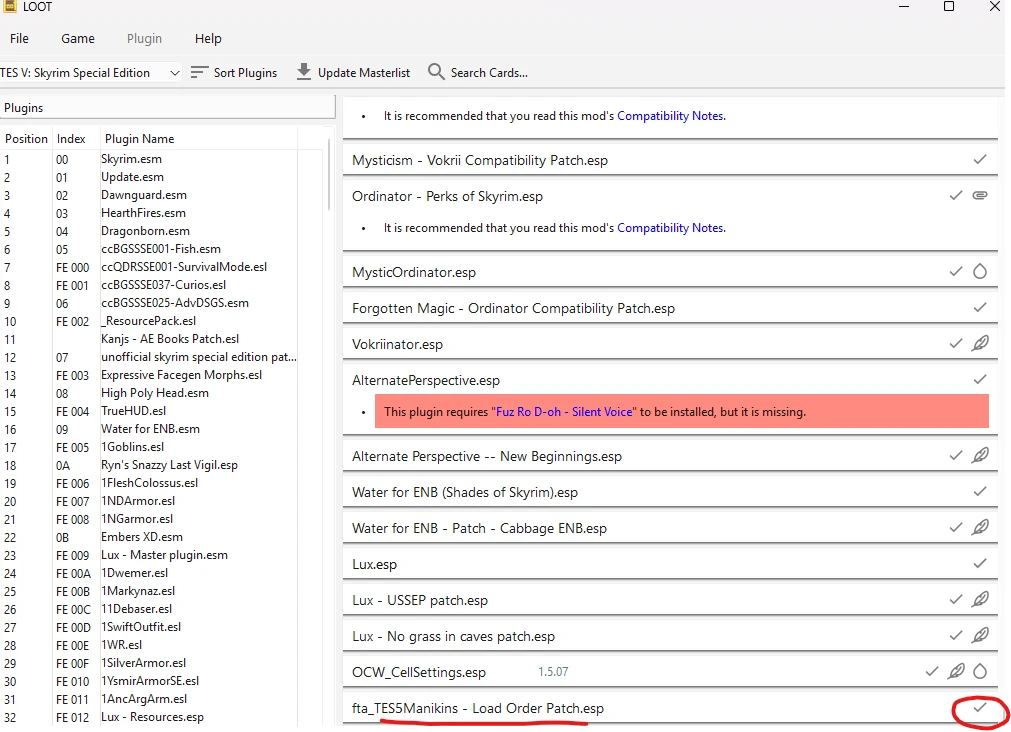Click version 1.5.07 on OCW_CellSettings.esp

pos(553,672)
